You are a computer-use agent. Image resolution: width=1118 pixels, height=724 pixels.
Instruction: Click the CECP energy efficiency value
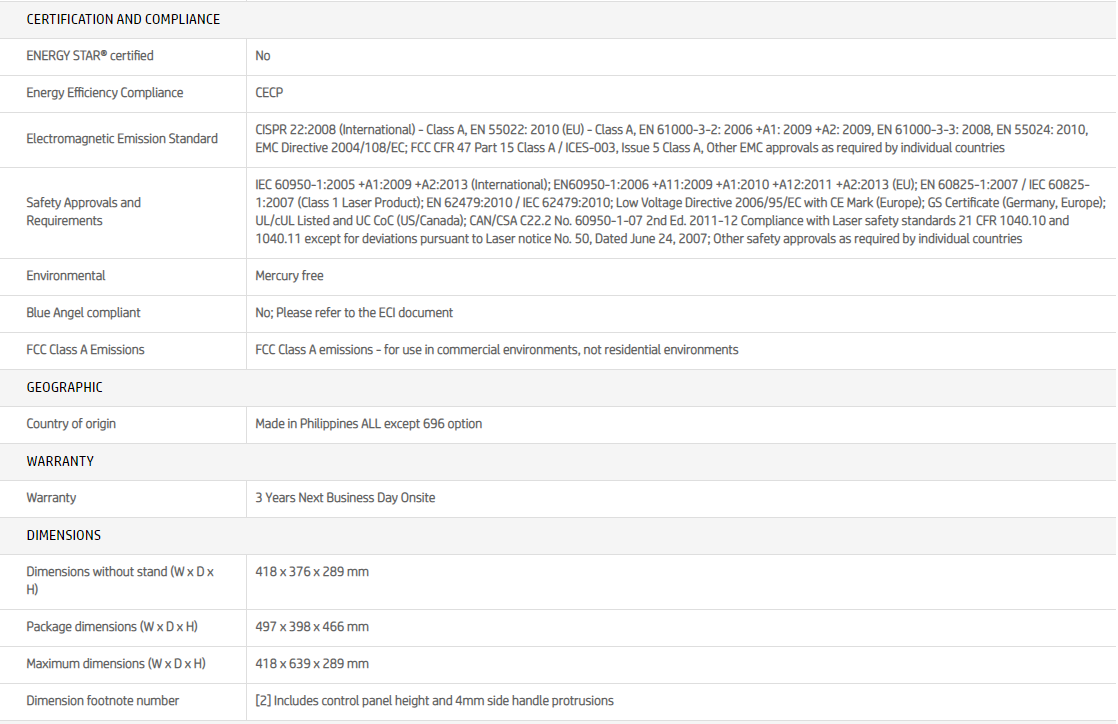coord(269,93)
